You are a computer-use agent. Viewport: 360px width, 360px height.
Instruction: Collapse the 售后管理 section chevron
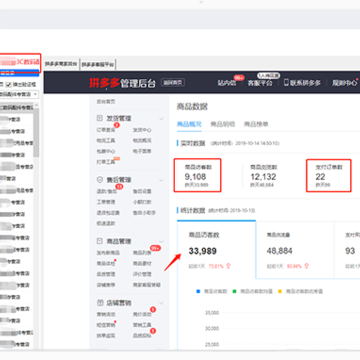tap(161, 180)
